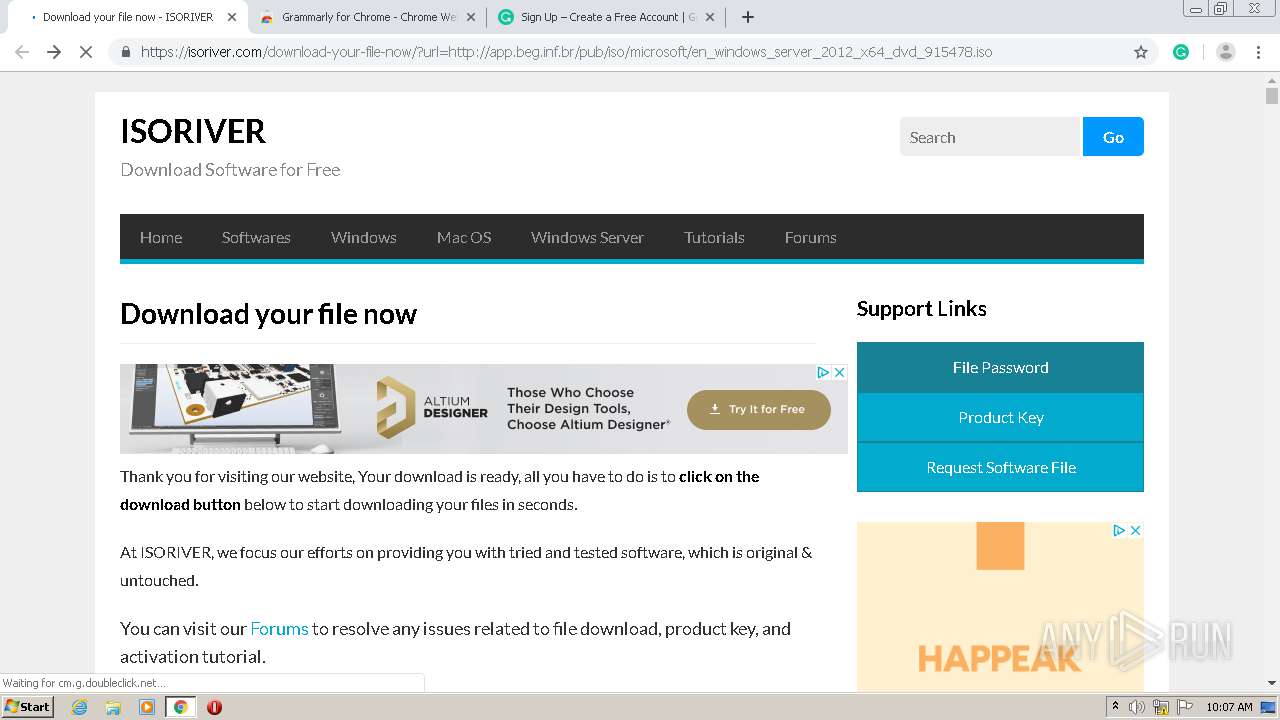Close the Sign Up Grammarly tab
Image resolution: width=1280 pixels, height=720 pixels.
click(x=710, y=17)
